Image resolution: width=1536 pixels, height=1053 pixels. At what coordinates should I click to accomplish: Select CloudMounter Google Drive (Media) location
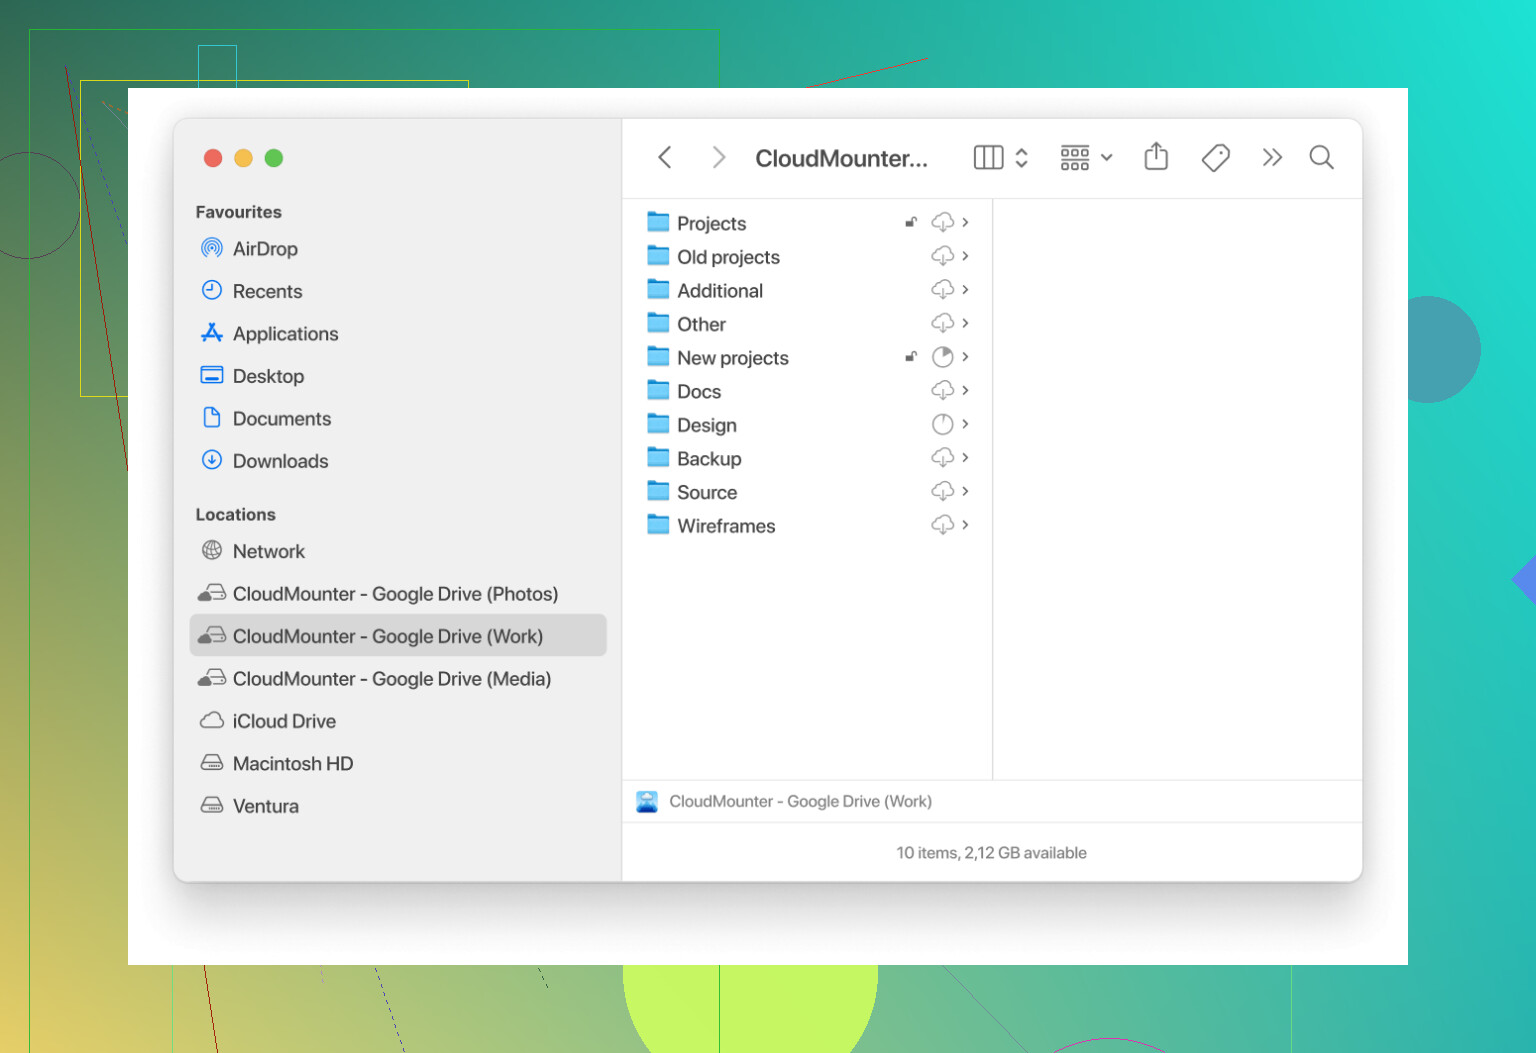(x=391, y=679)
